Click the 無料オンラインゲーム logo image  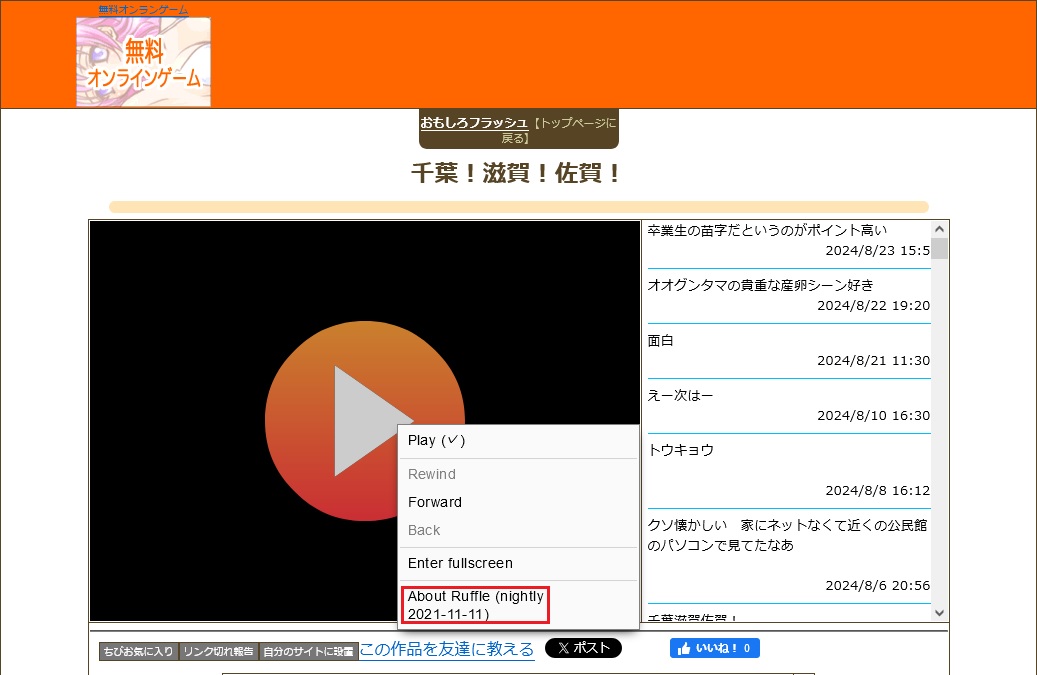pos(143,62)
